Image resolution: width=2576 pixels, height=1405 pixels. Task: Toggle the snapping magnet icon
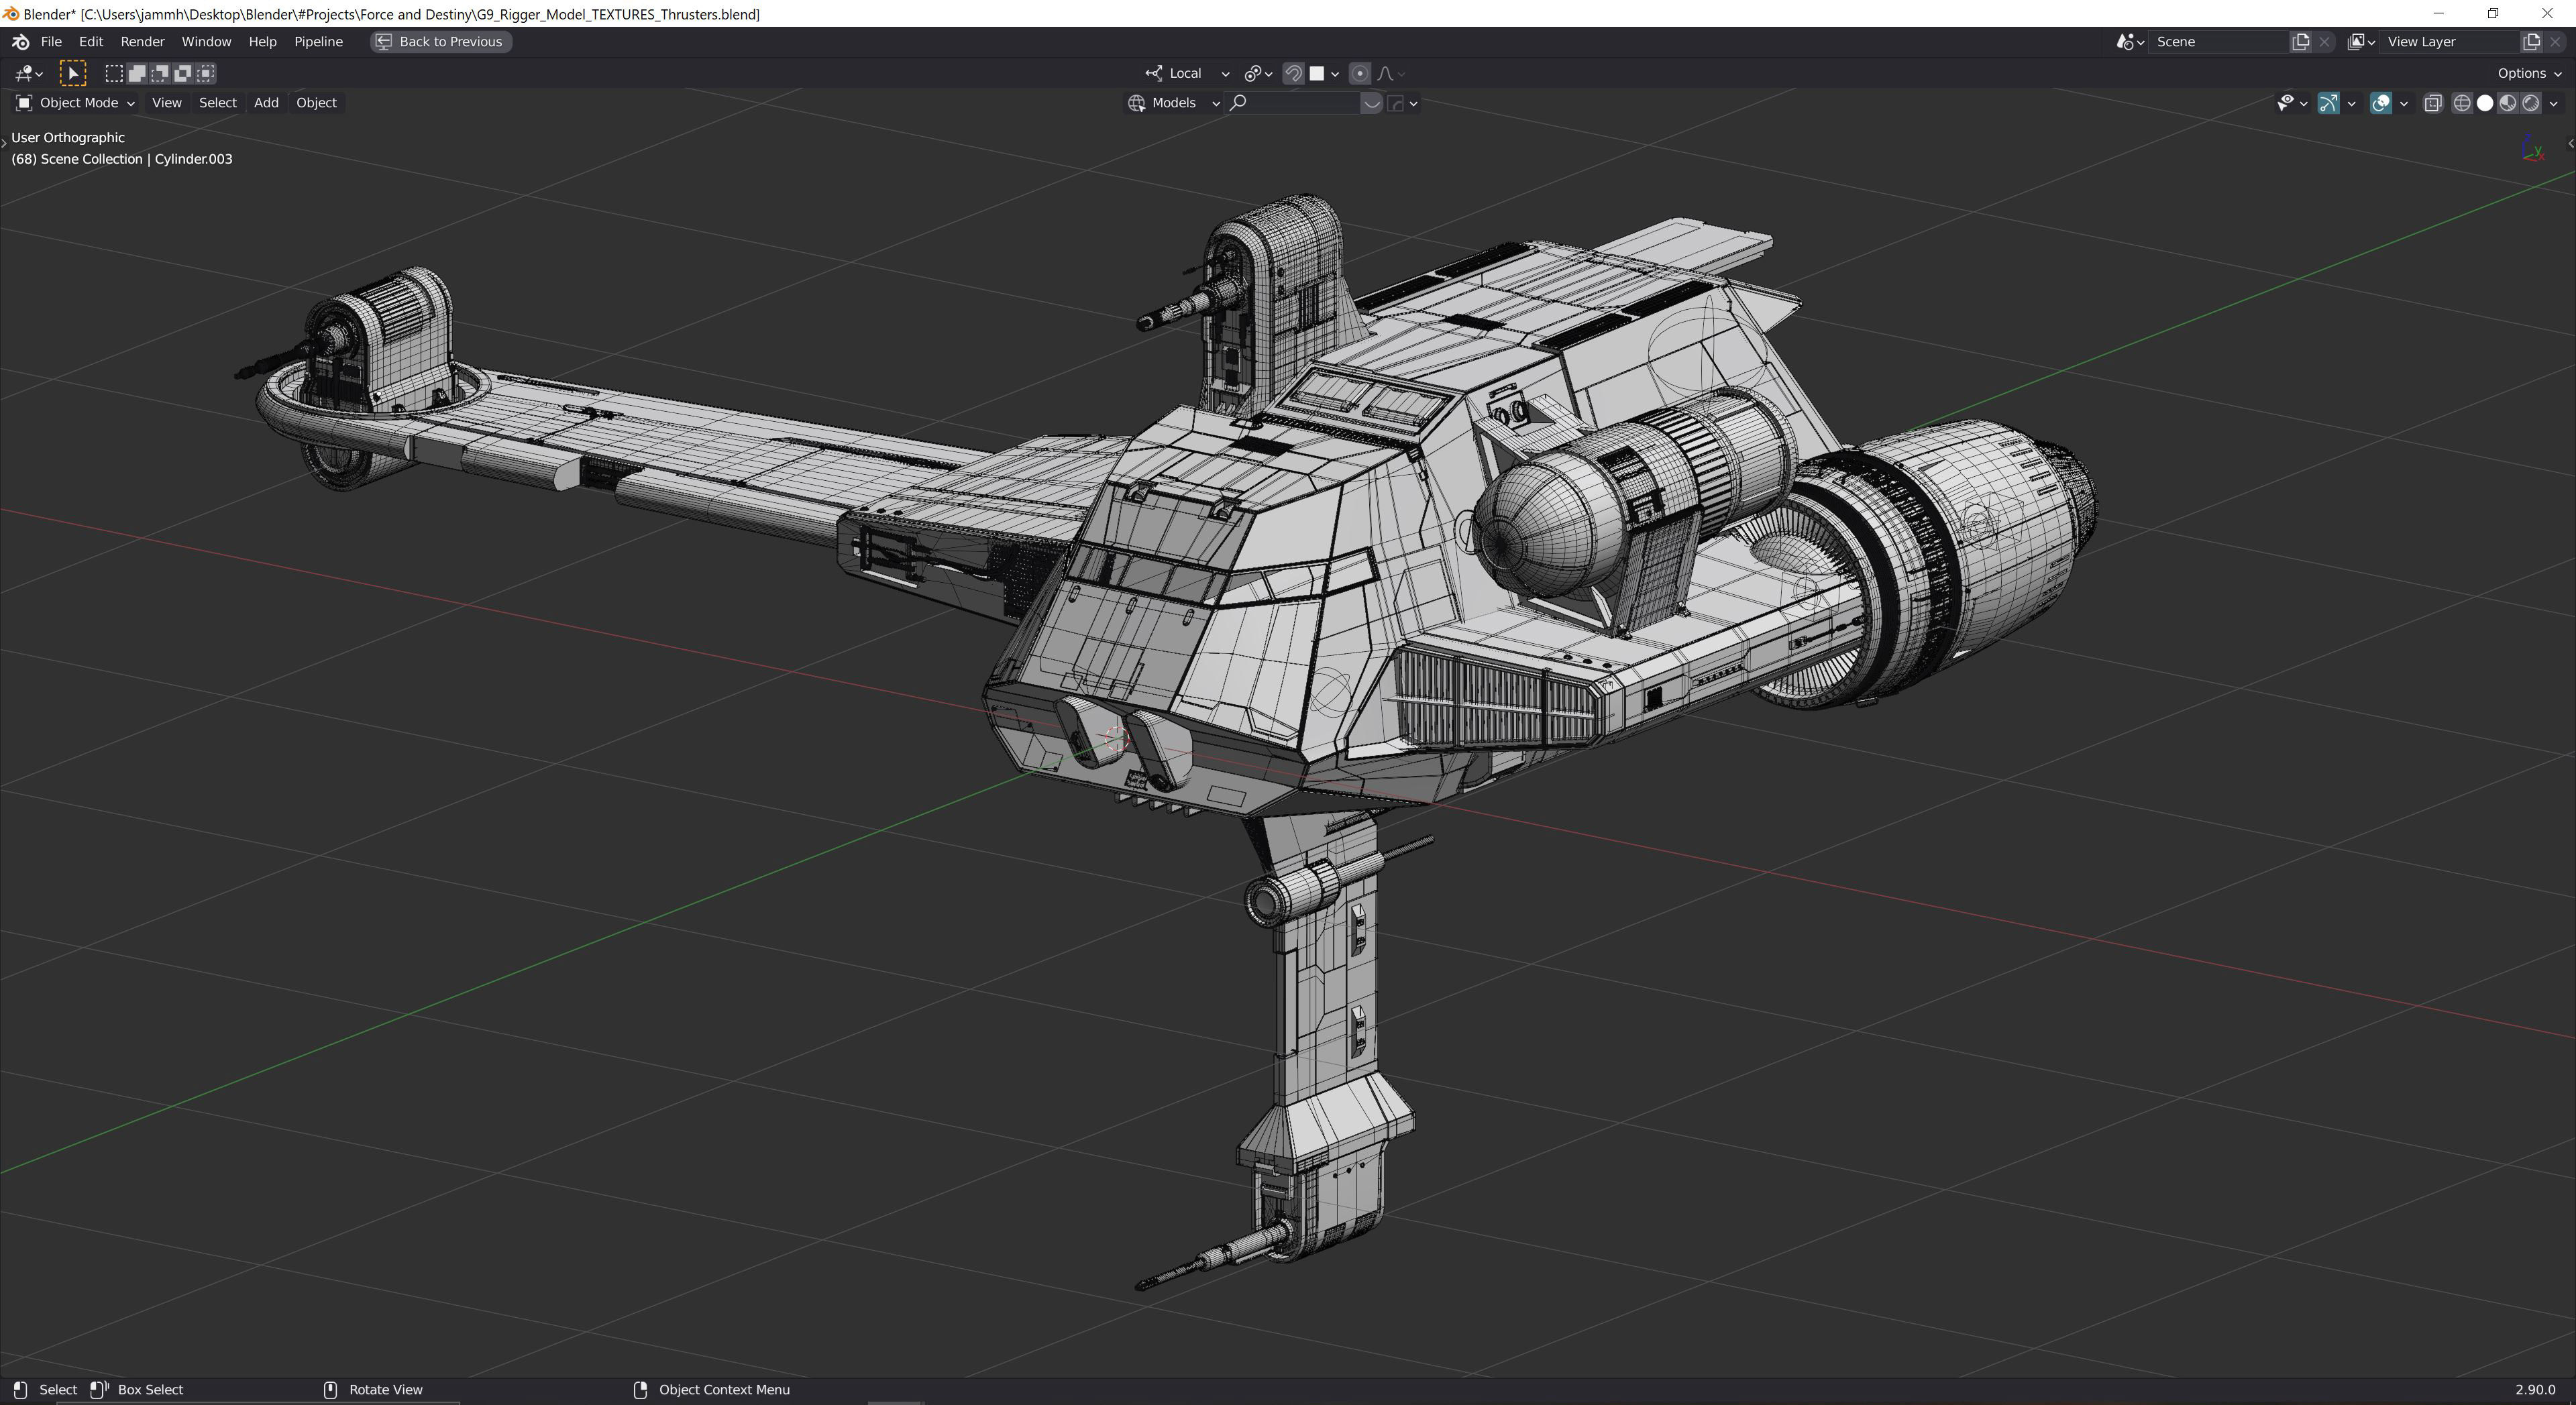click(x=1293, y=73)
